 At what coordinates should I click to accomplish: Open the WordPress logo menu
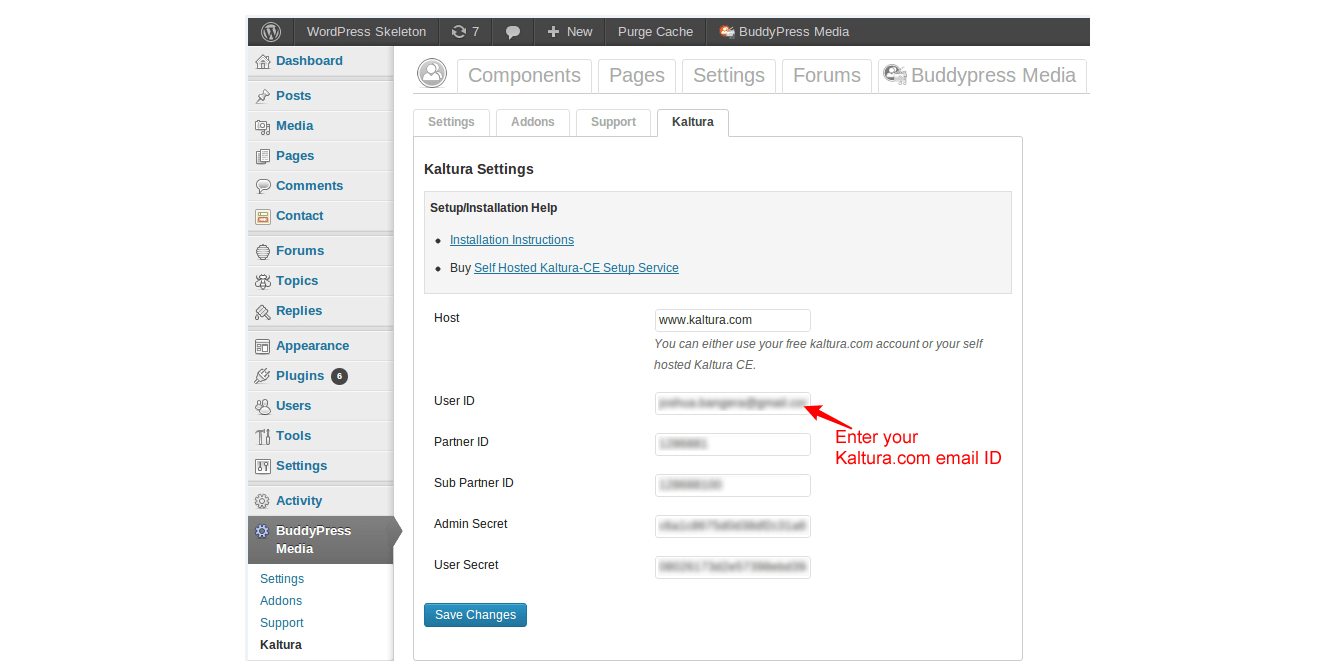point(270,32)
